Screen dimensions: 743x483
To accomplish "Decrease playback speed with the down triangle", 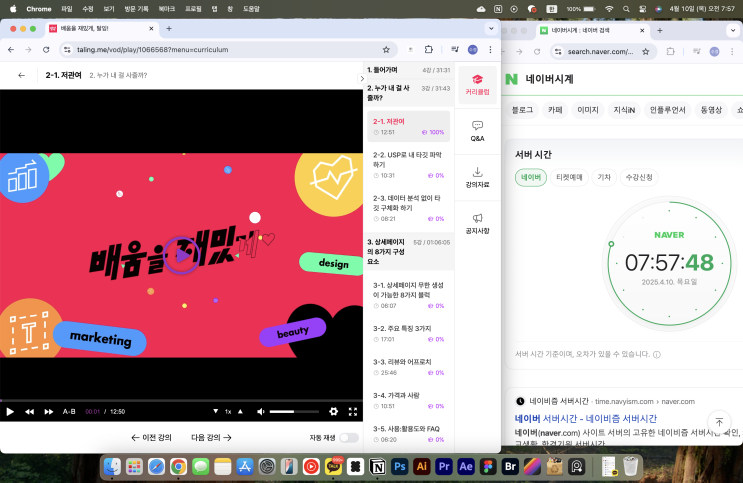I will point(216,411).
